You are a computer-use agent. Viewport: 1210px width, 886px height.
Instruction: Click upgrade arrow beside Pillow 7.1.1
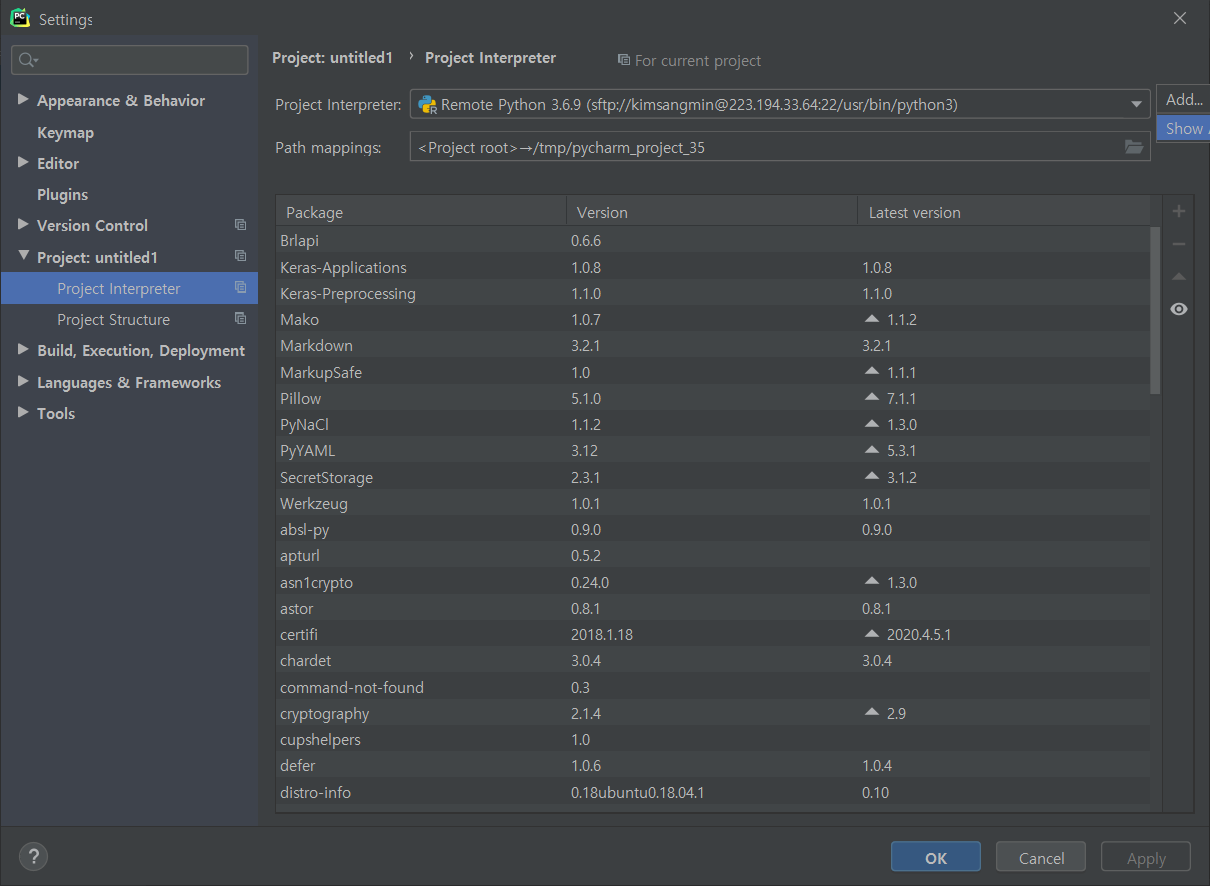pos(871,398)
